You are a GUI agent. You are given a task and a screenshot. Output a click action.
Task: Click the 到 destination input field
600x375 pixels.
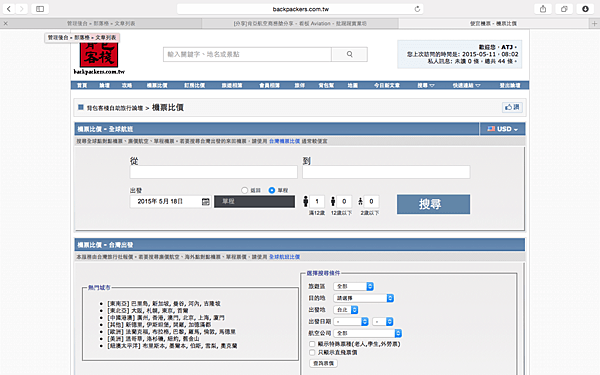click(x=386, y=172)
